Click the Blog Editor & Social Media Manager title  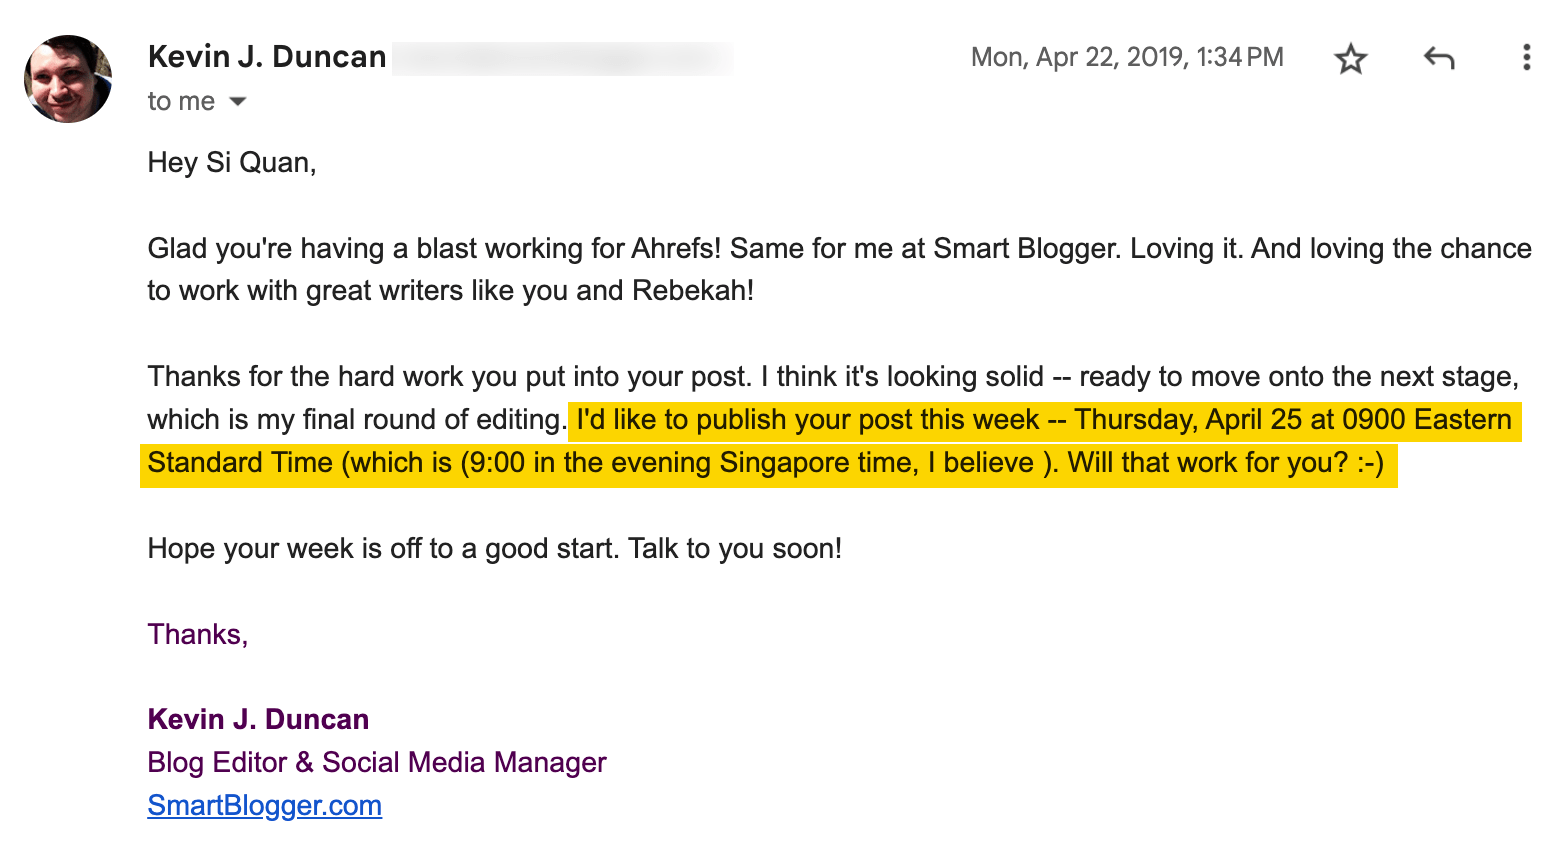(x=376, y=762)
